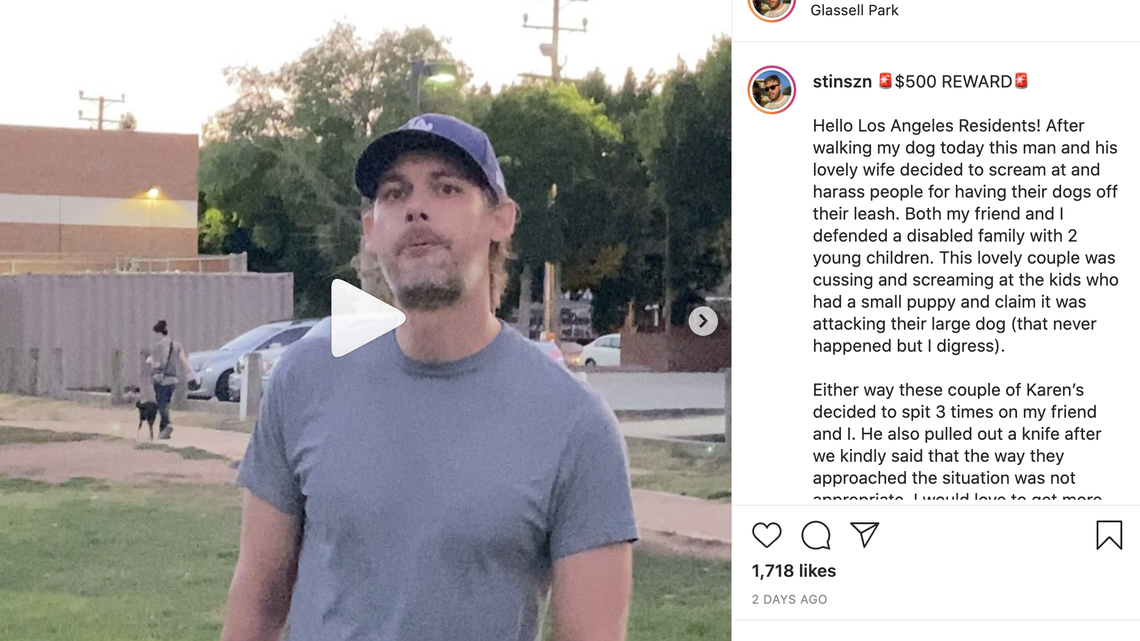Play the video in the post

click(367, 318)
